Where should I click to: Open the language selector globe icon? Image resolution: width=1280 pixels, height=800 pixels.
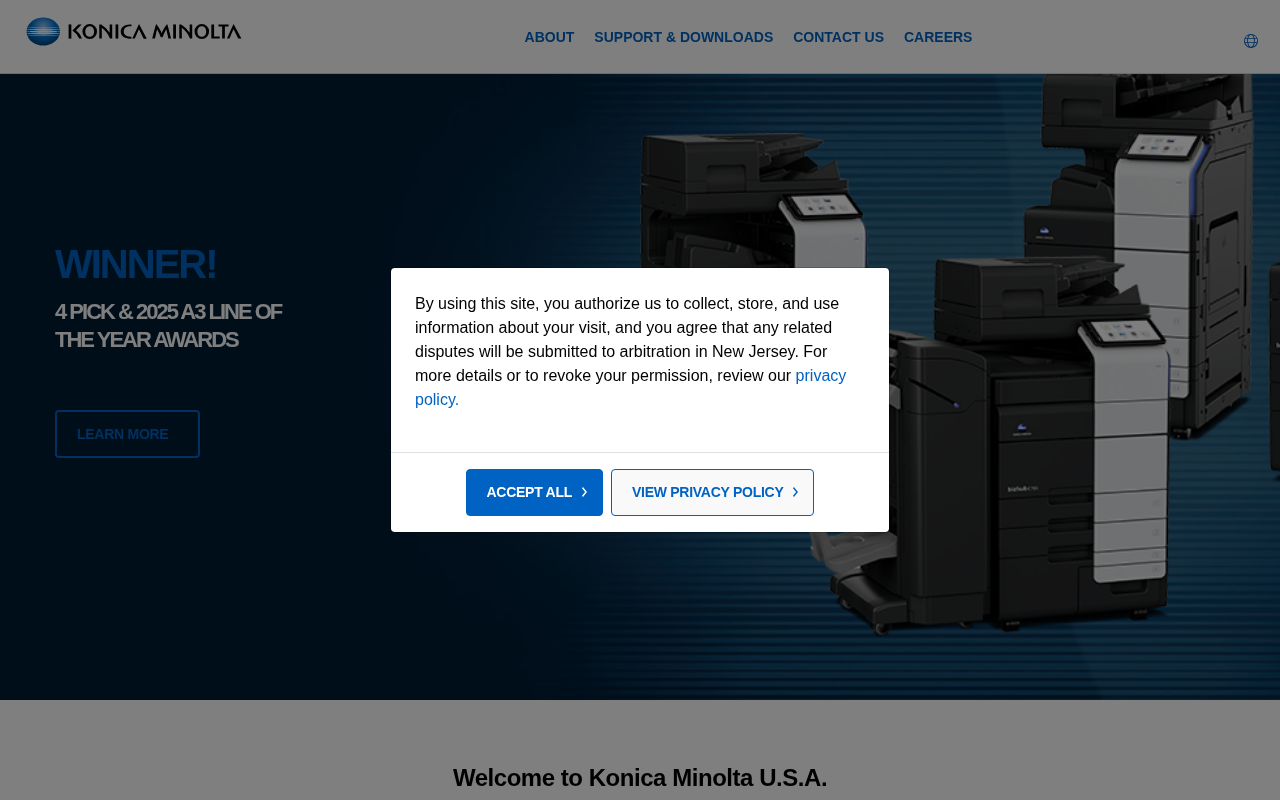[1251, 41]
